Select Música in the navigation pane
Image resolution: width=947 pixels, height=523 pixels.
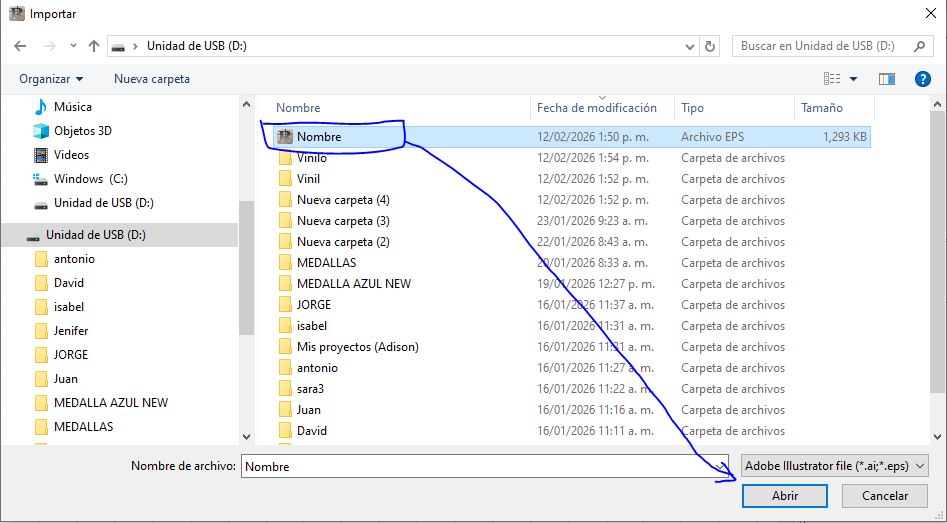[x=72, y=107]
